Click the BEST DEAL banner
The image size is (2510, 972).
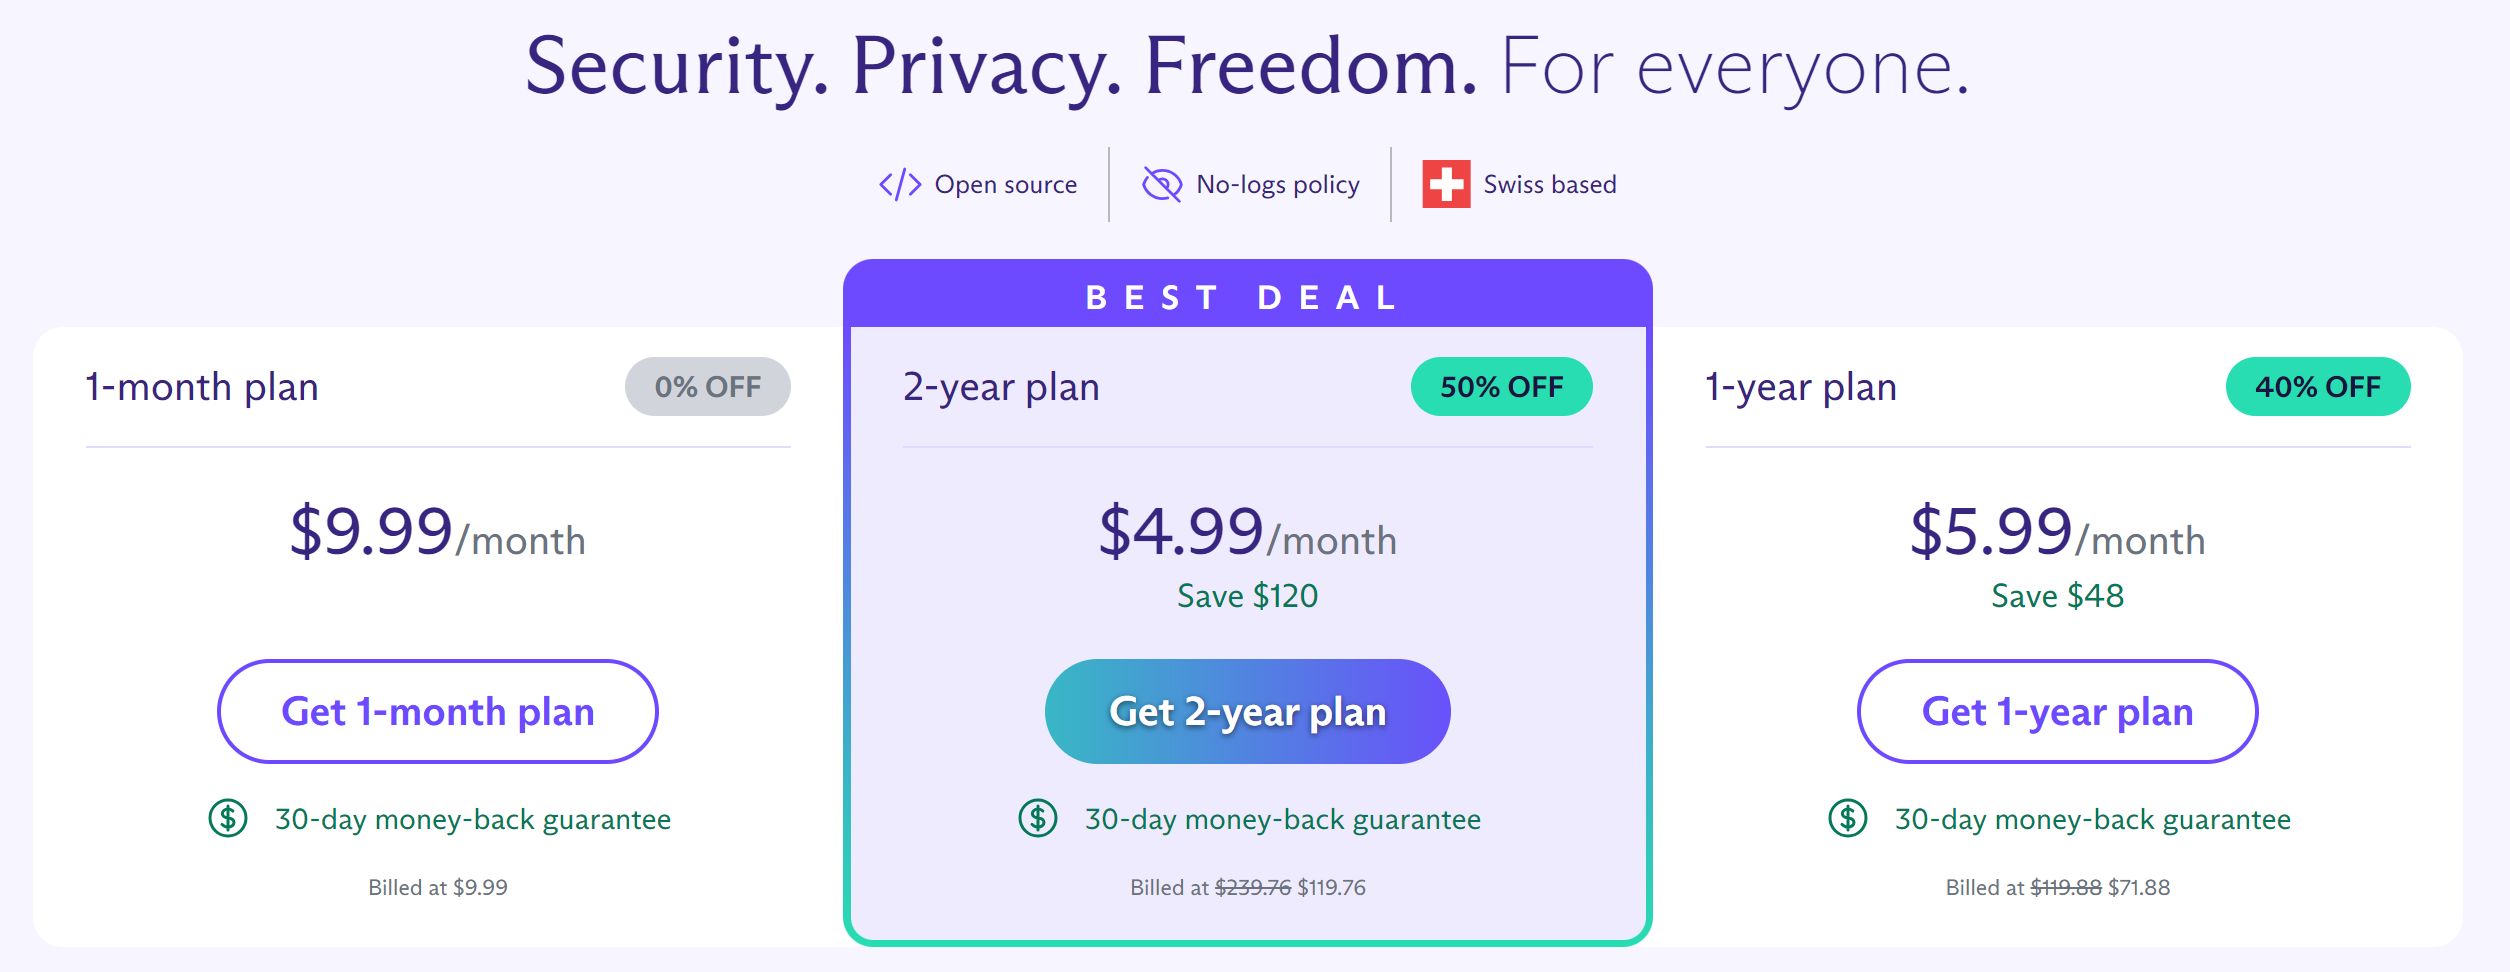coord(1247,297)
